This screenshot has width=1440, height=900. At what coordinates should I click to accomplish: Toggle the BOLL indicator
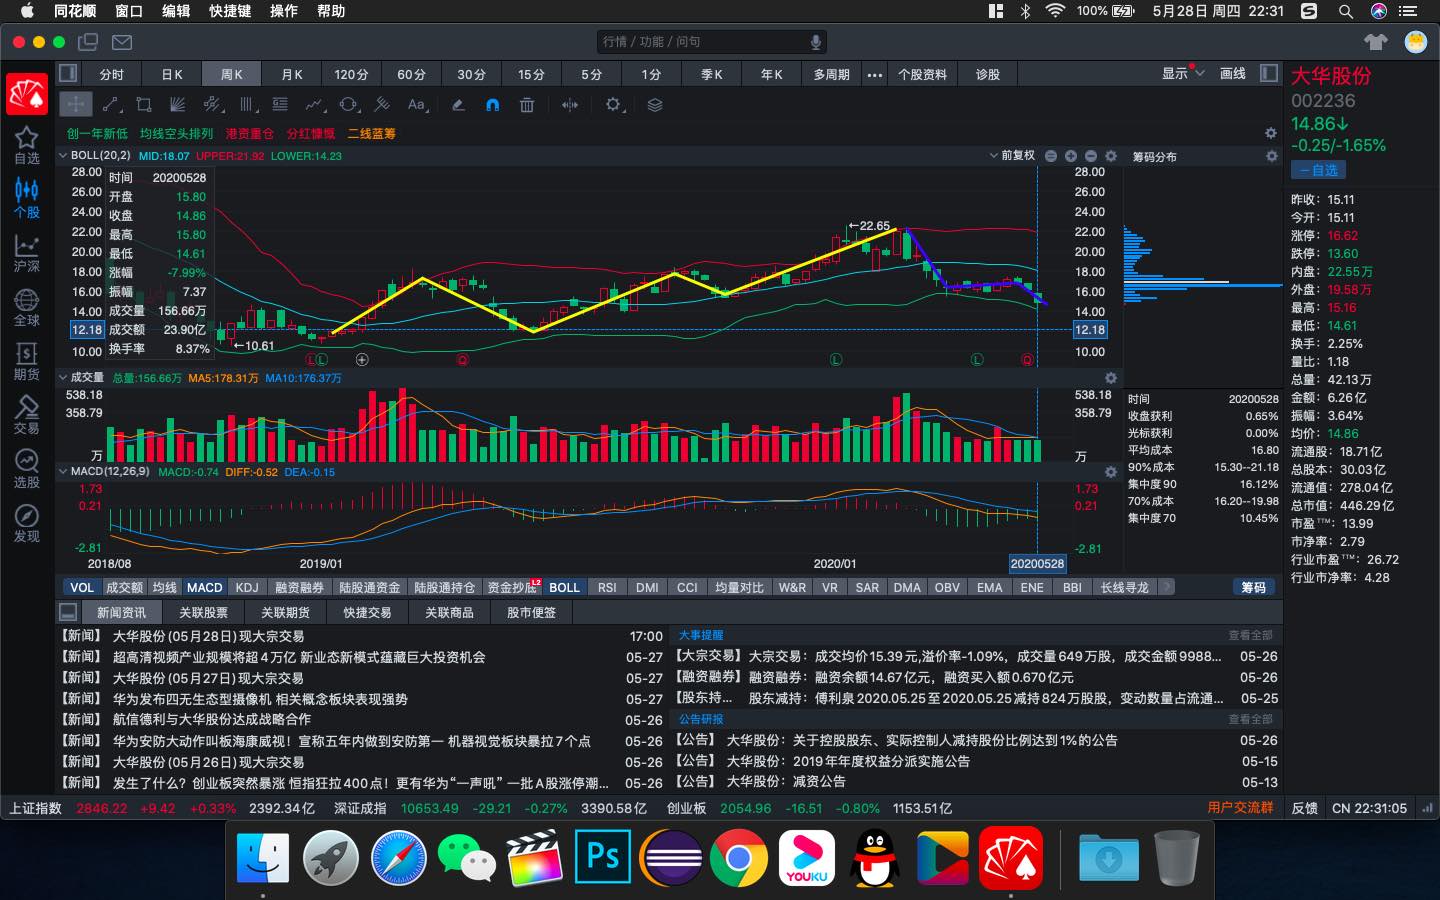pos(564,587)
